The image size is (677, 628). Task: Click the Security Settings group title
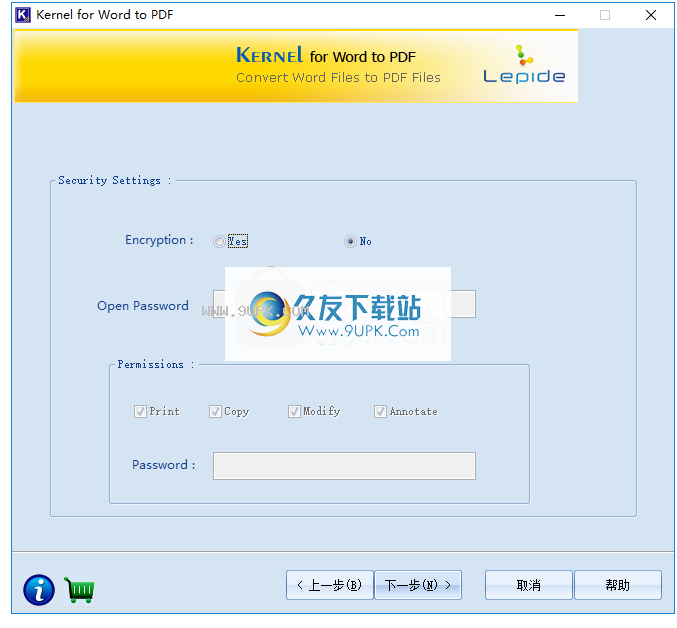(x=115, y=180)
